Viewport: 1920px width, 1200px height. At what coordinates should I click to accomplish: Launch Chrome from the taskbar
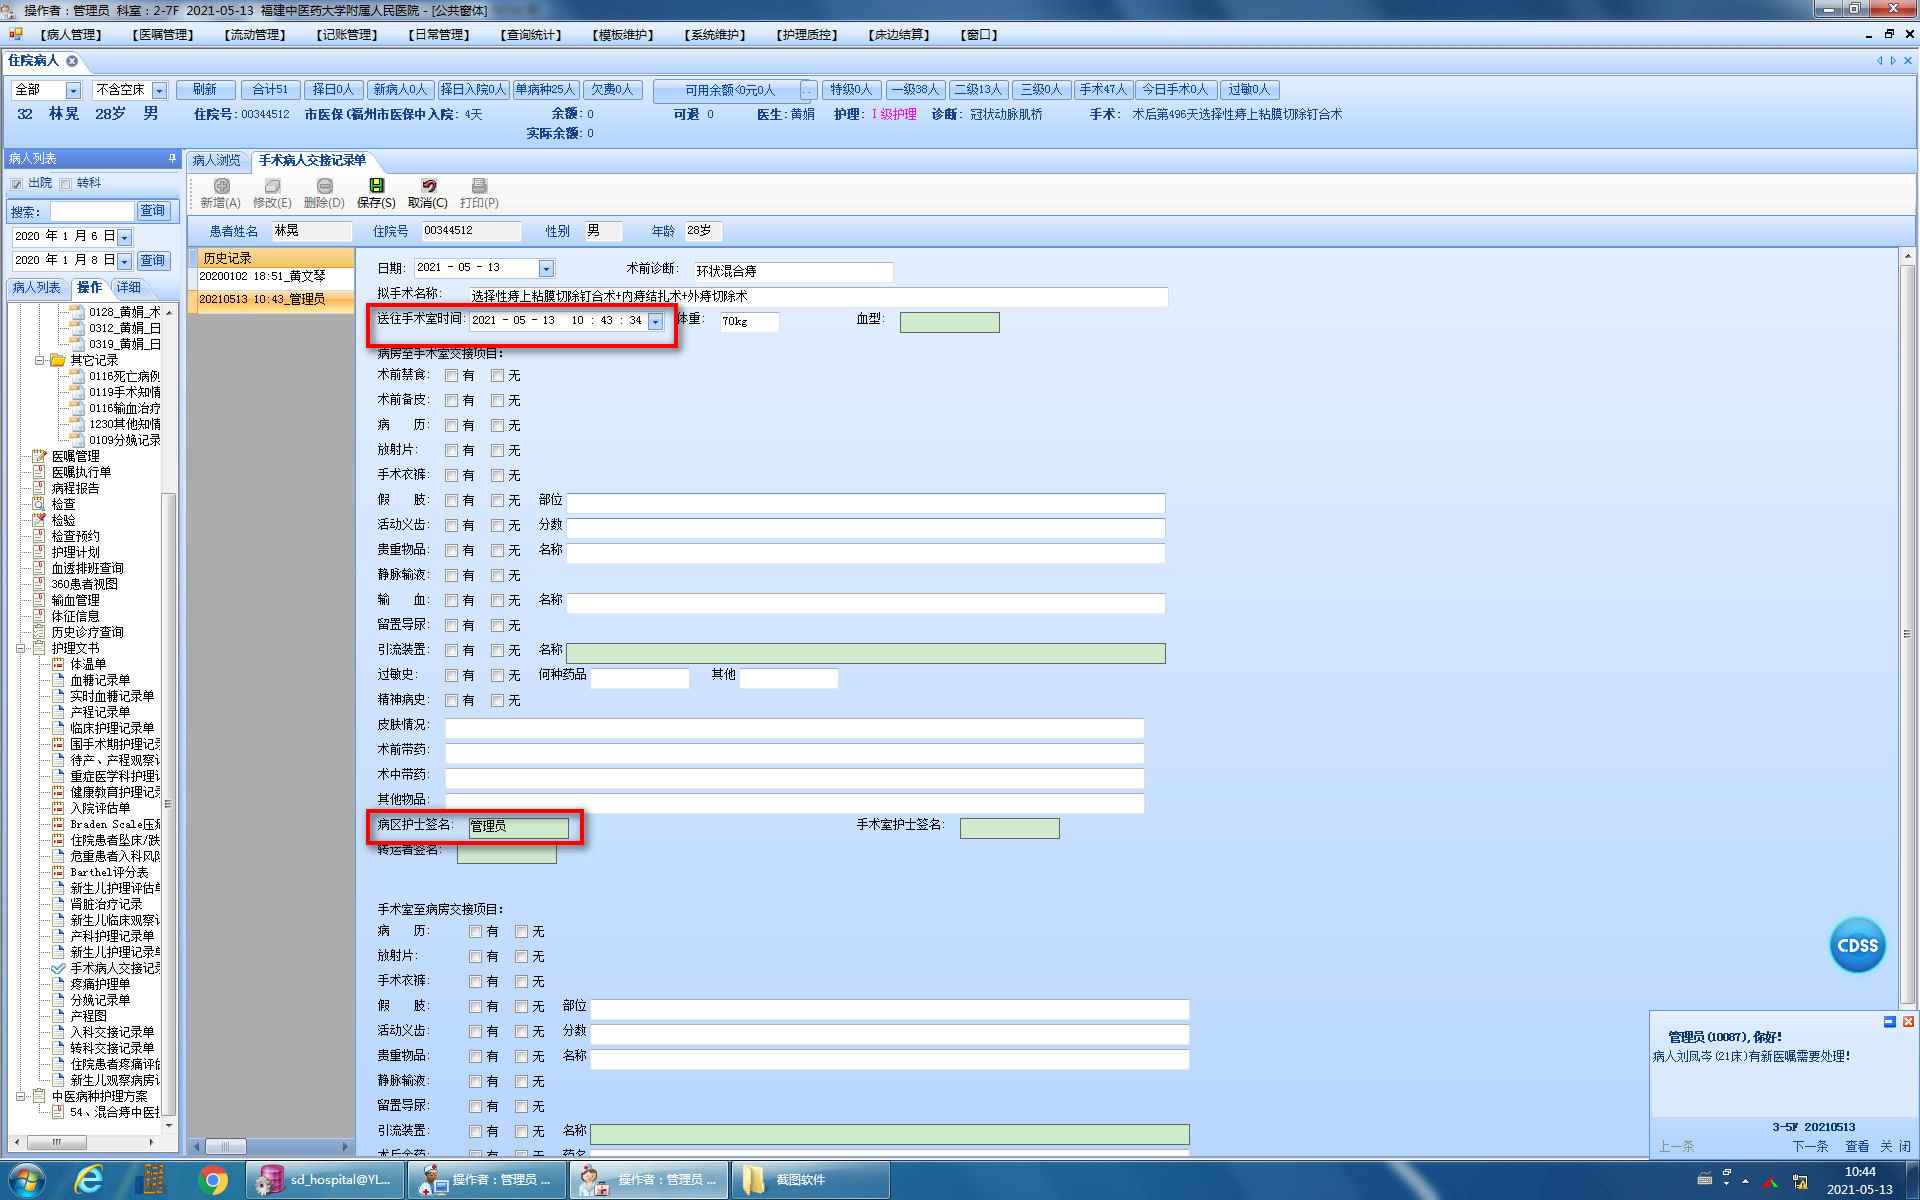[212, 1180]
